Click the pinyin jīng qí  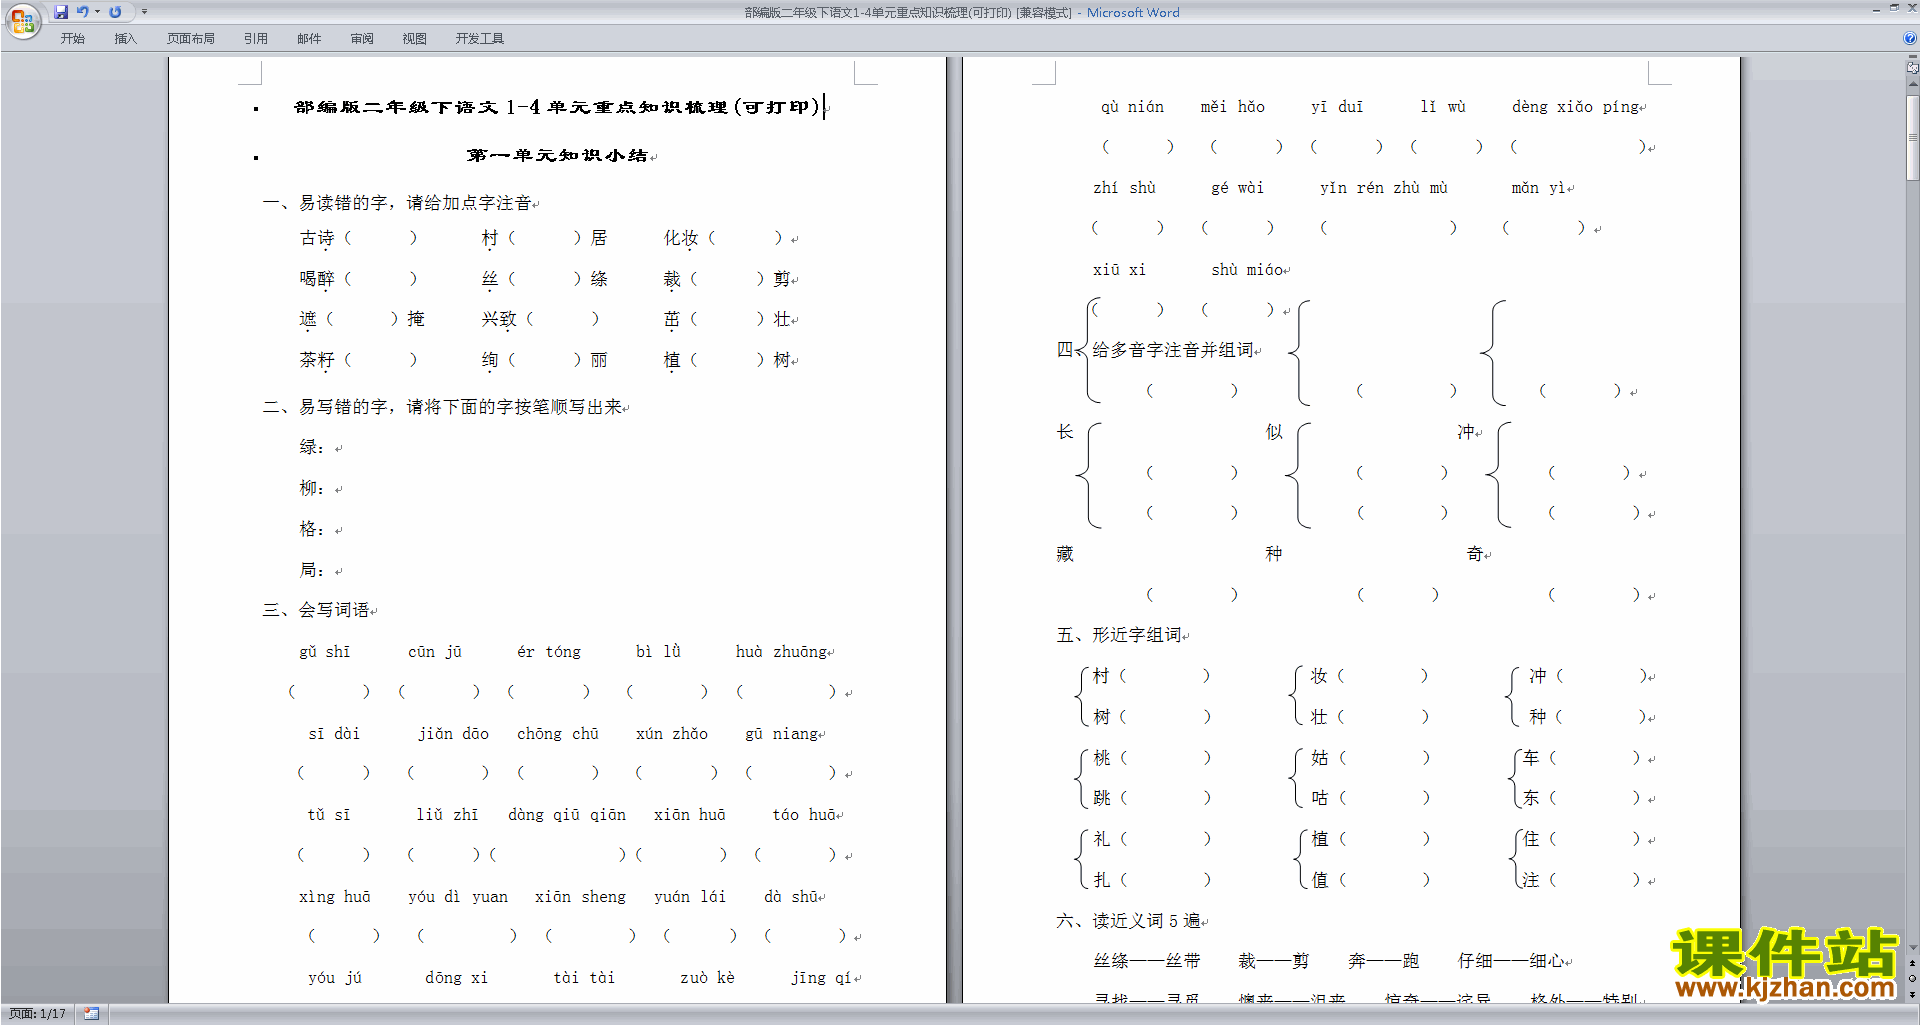[x=822, y=978]
